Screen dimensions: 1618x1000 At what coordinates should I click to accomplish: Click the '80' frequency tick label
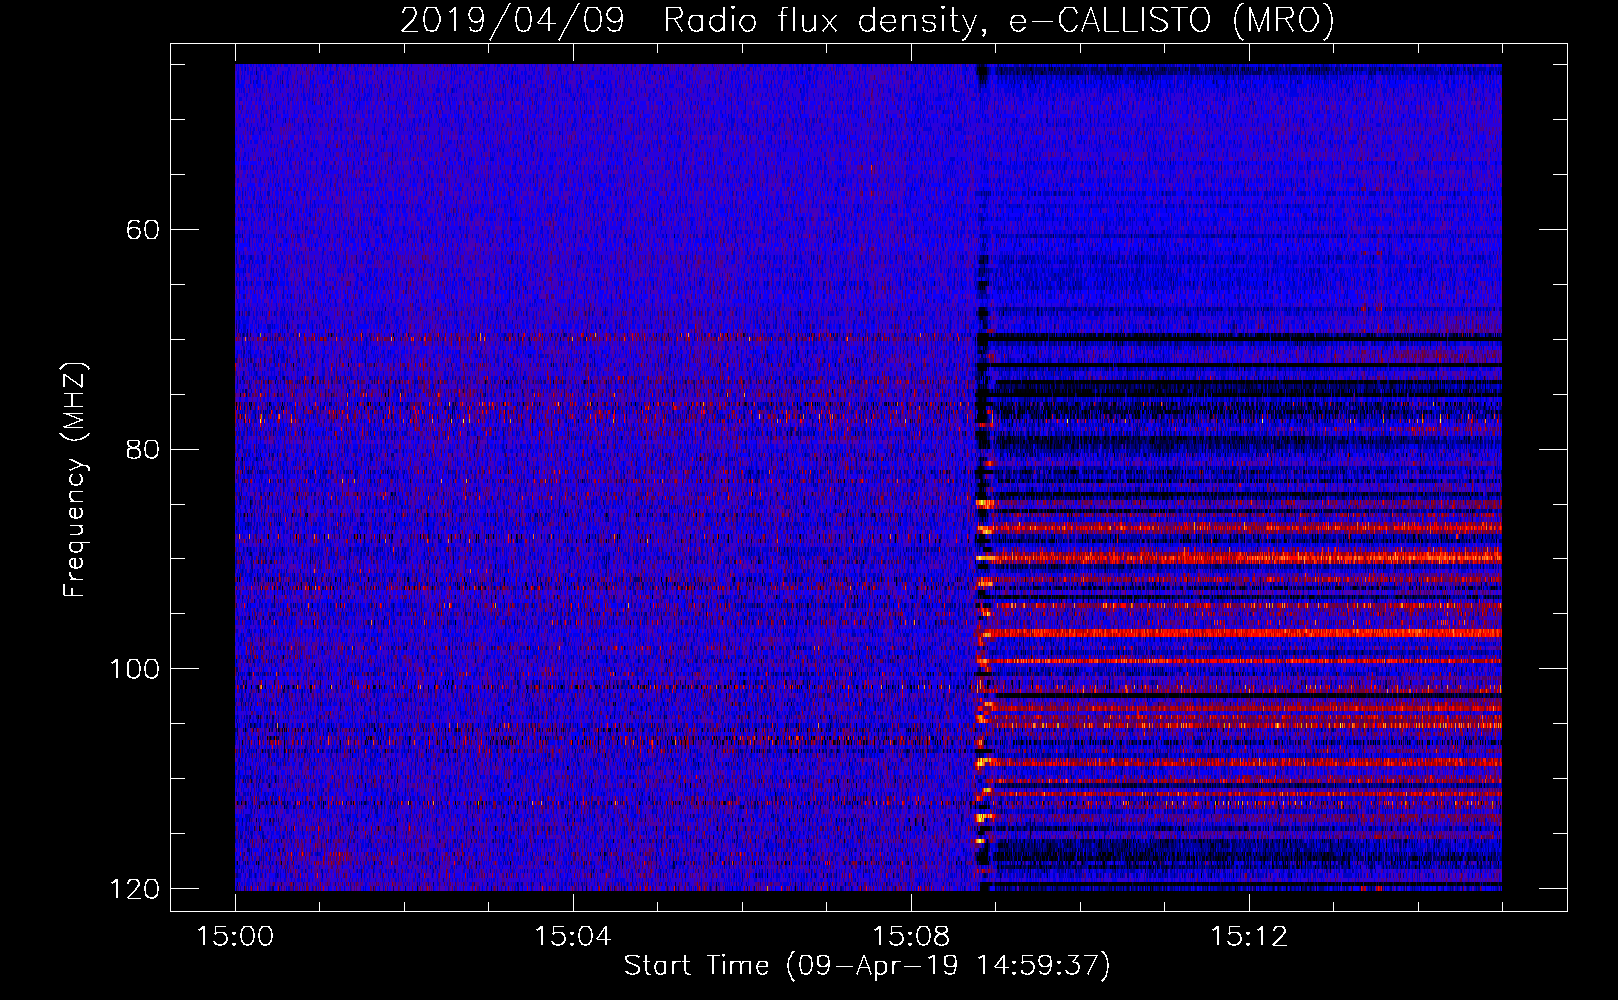tap(143, 449)
